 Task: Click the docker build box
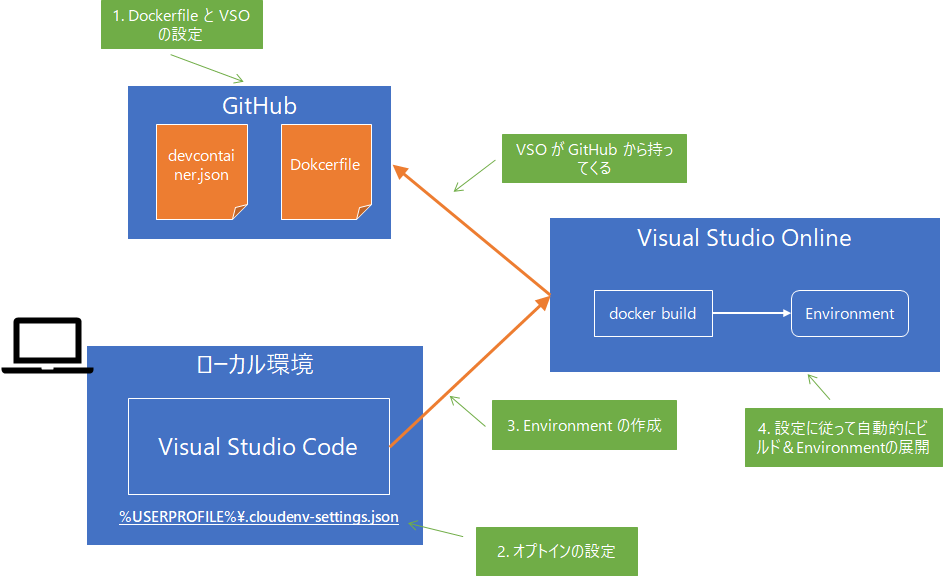pos(653,313)
